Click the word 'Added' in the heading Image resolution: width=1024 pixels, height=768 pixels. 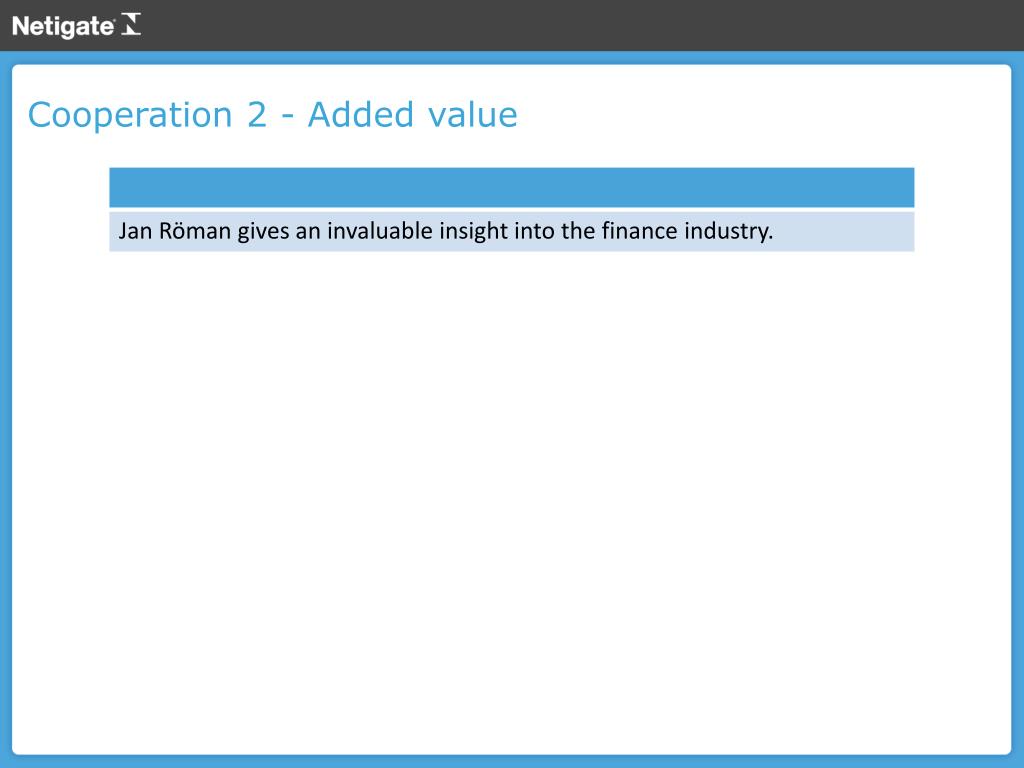(x=360, y=115)
